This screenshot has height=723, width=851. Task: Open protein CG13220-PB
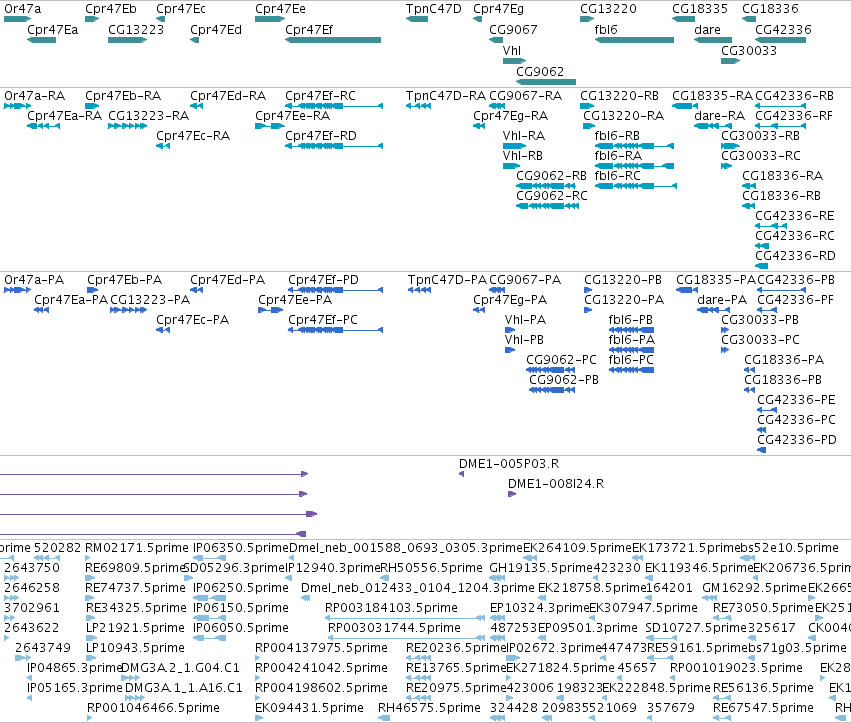point(590,290)
